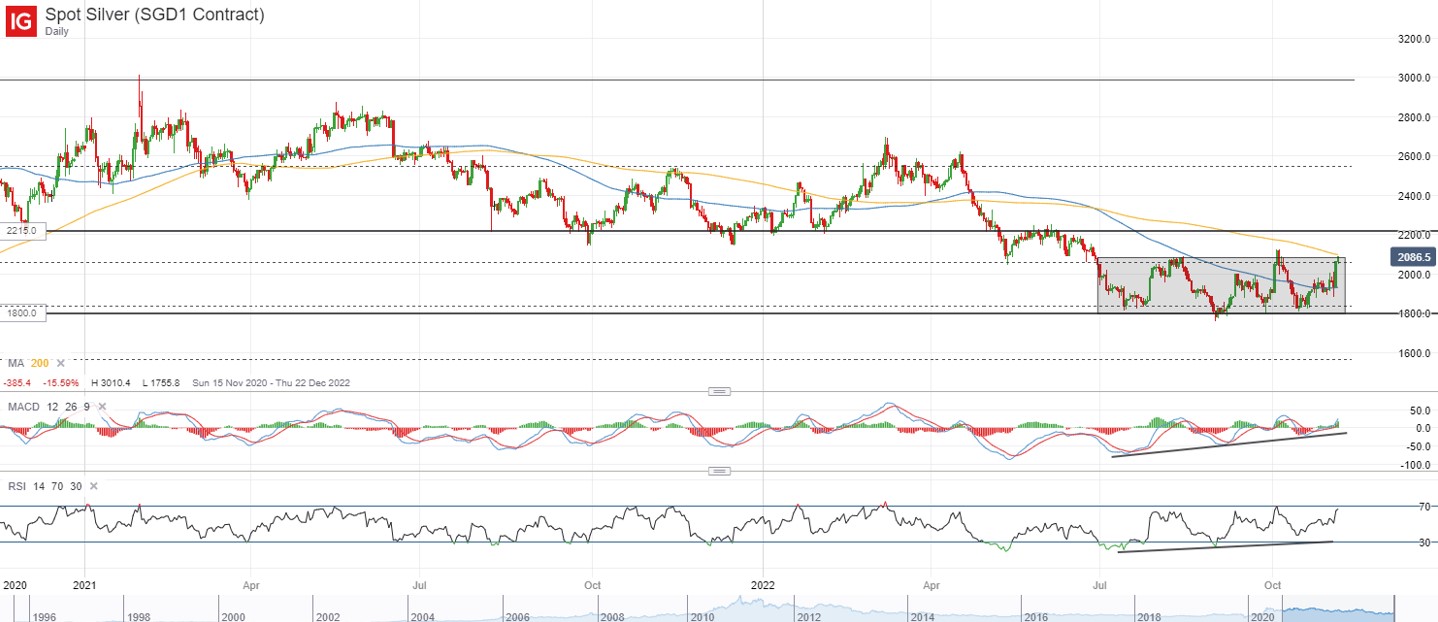Change the Daily timeframe label

57,31
